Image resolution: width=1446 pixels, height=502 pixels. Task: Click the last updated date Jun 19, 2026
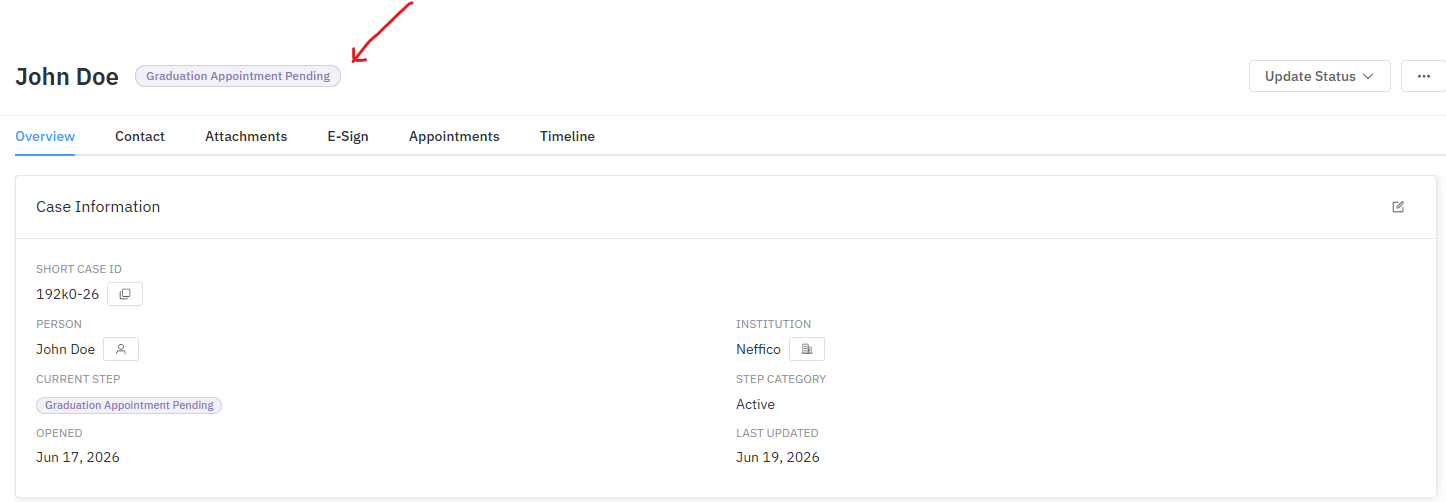778,457
